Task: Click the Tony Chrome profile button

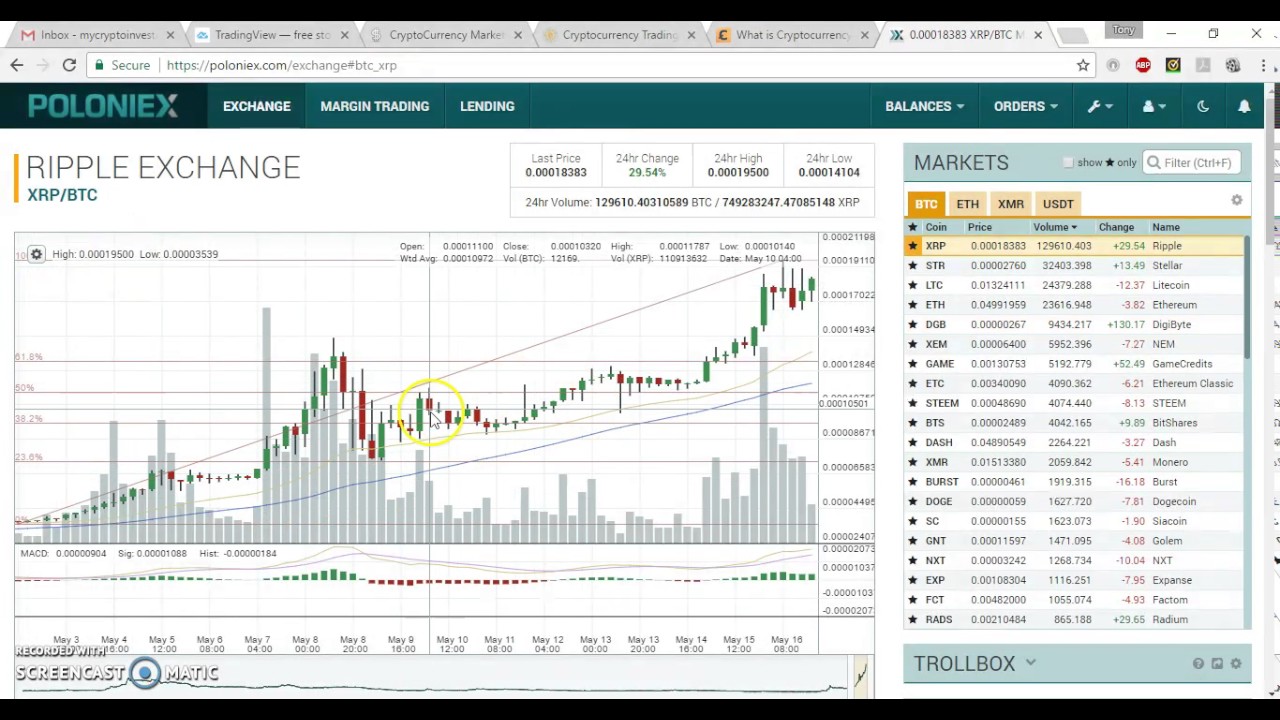Action: [1124, 30]
